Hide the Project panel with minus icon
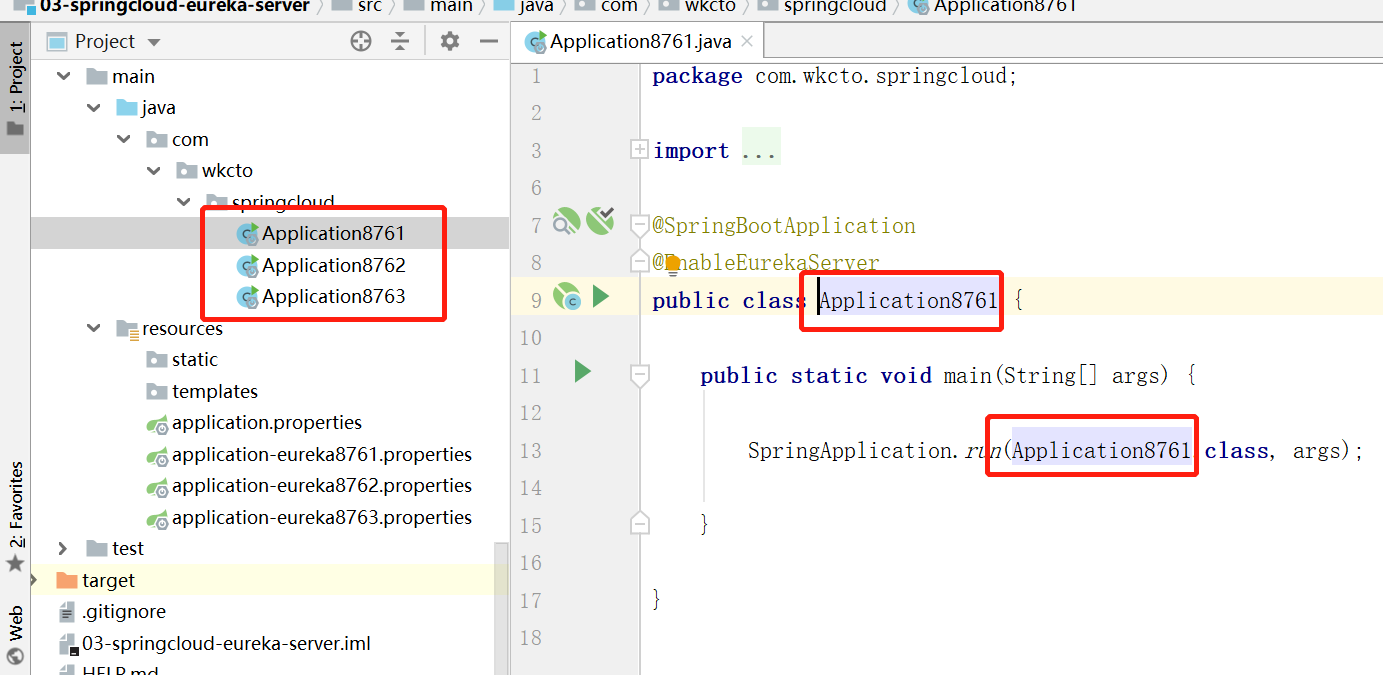1383x675 pixels. pos(488,41)
